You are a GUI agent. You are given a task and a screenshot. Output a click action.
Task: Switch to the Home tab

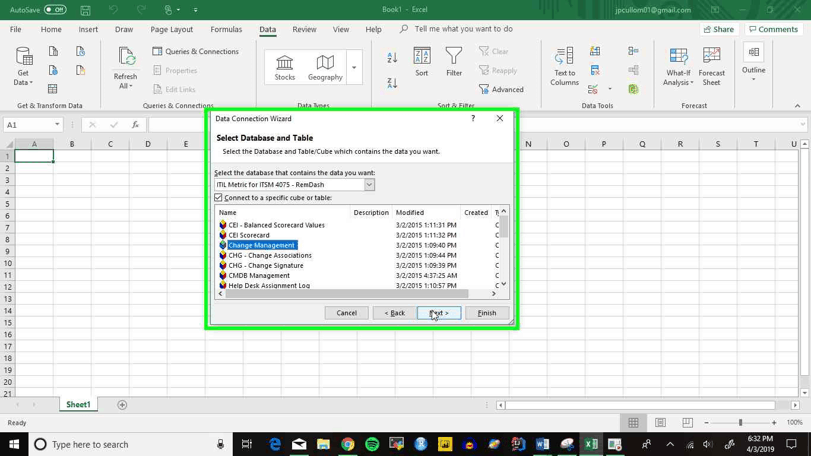coord(51,29)
